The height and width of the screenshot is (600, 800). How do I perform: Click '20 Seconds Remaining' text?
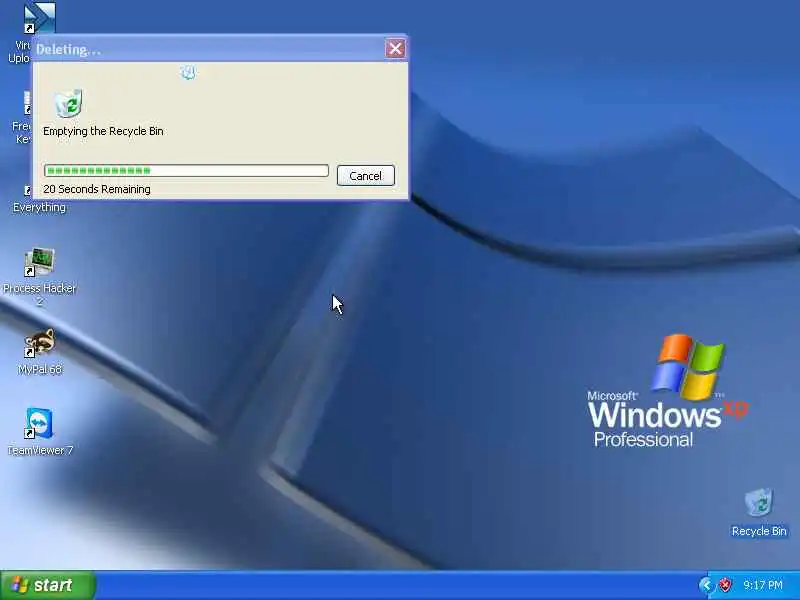97,189
